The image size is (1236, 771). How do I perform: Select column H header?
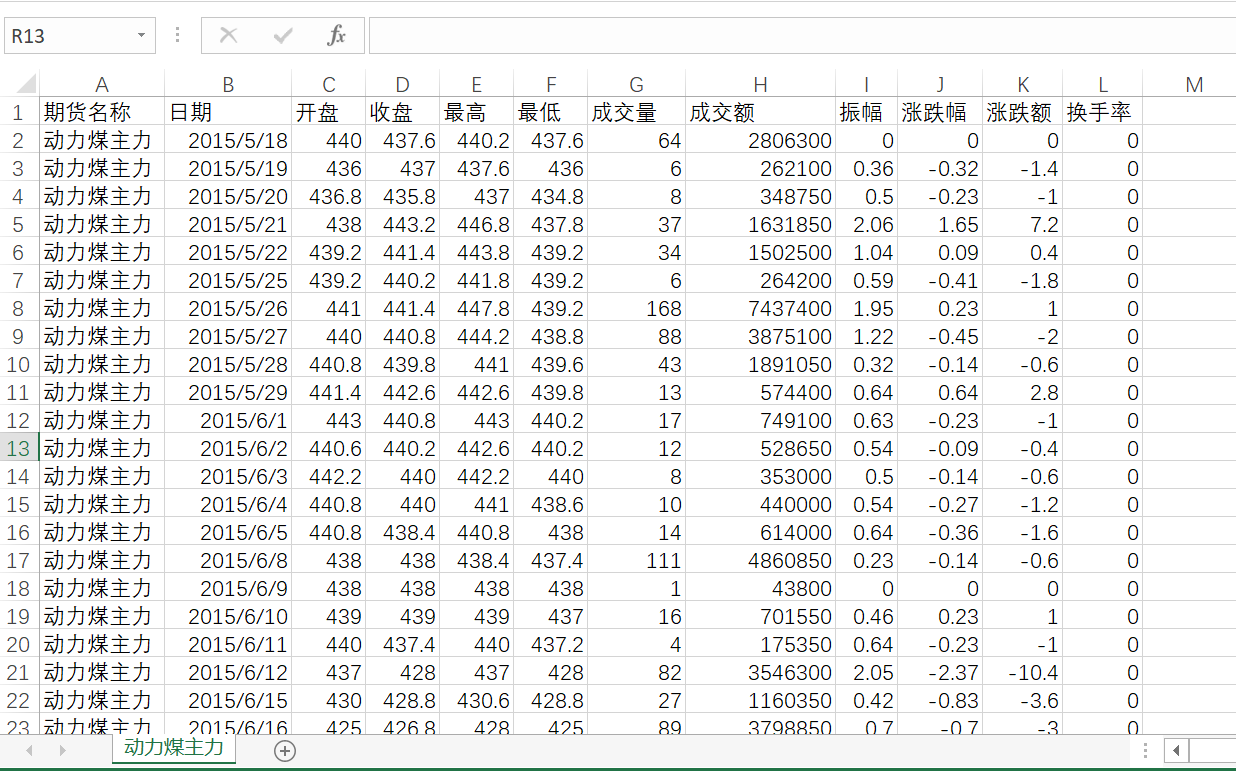click(x=761, y=85)
